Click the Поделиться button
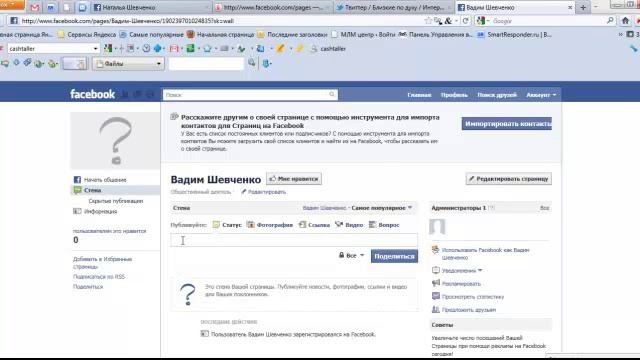 pyautogui.click(x=394, y=256)
